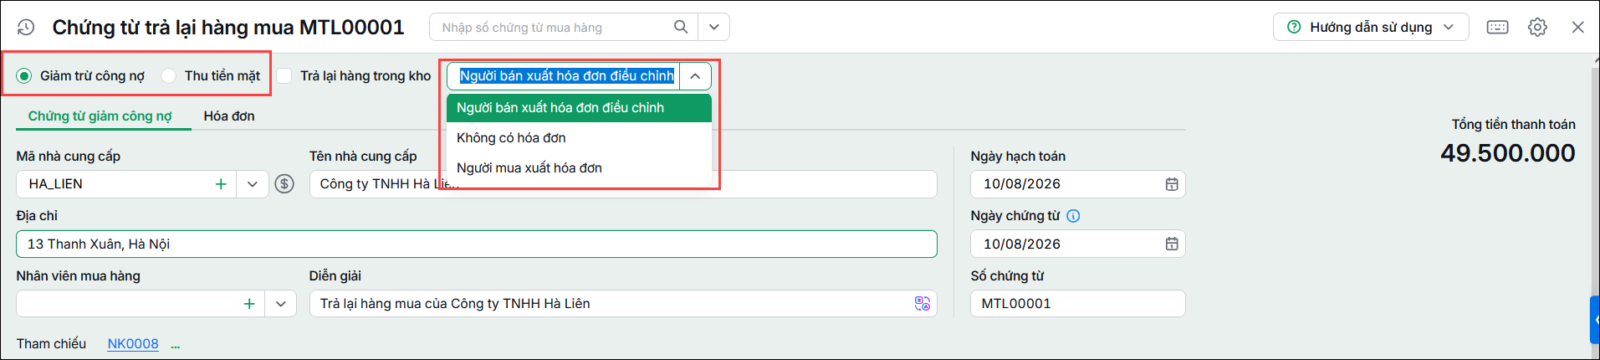Open the settings gear icon
The image size is (1600, 360).
pos(1537,27)
